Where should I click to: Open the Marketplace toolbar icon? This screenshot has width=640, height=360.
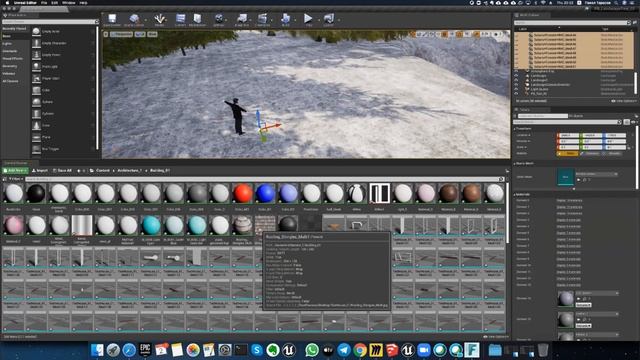coord(198,18)
